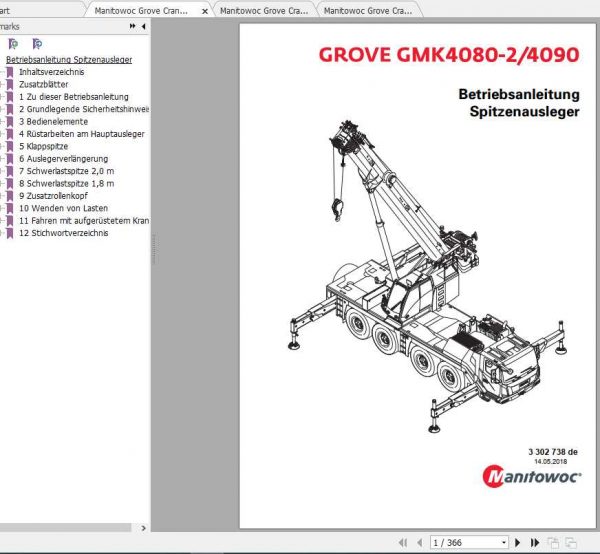Viewport: 600px width, 554px height.
Task: Click the Betriebsanleitung heading on the page
Action: (519, 94)
